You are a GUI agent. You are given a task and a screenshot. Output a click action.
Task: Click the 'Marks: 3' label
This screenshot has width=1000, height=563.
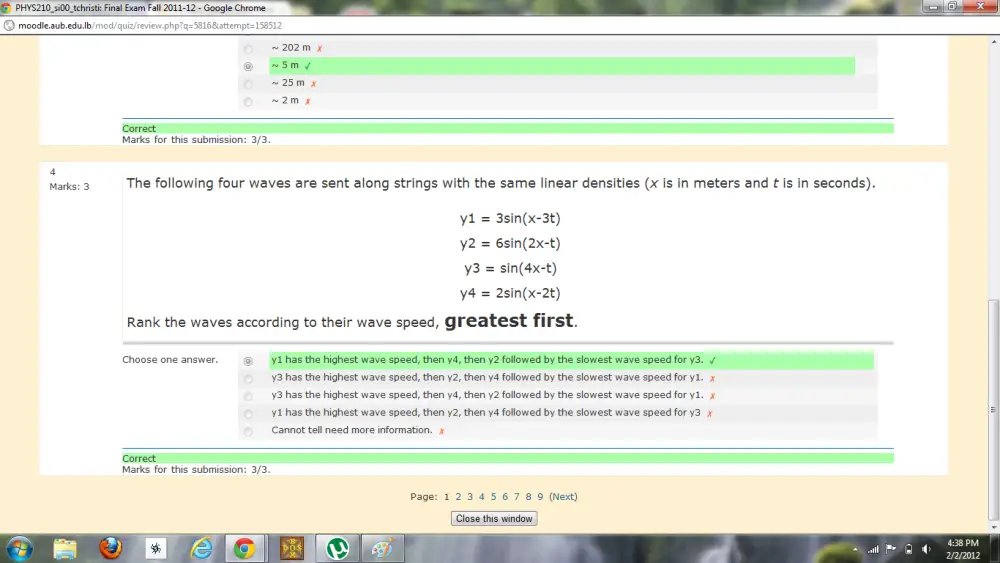coord(69,187)
